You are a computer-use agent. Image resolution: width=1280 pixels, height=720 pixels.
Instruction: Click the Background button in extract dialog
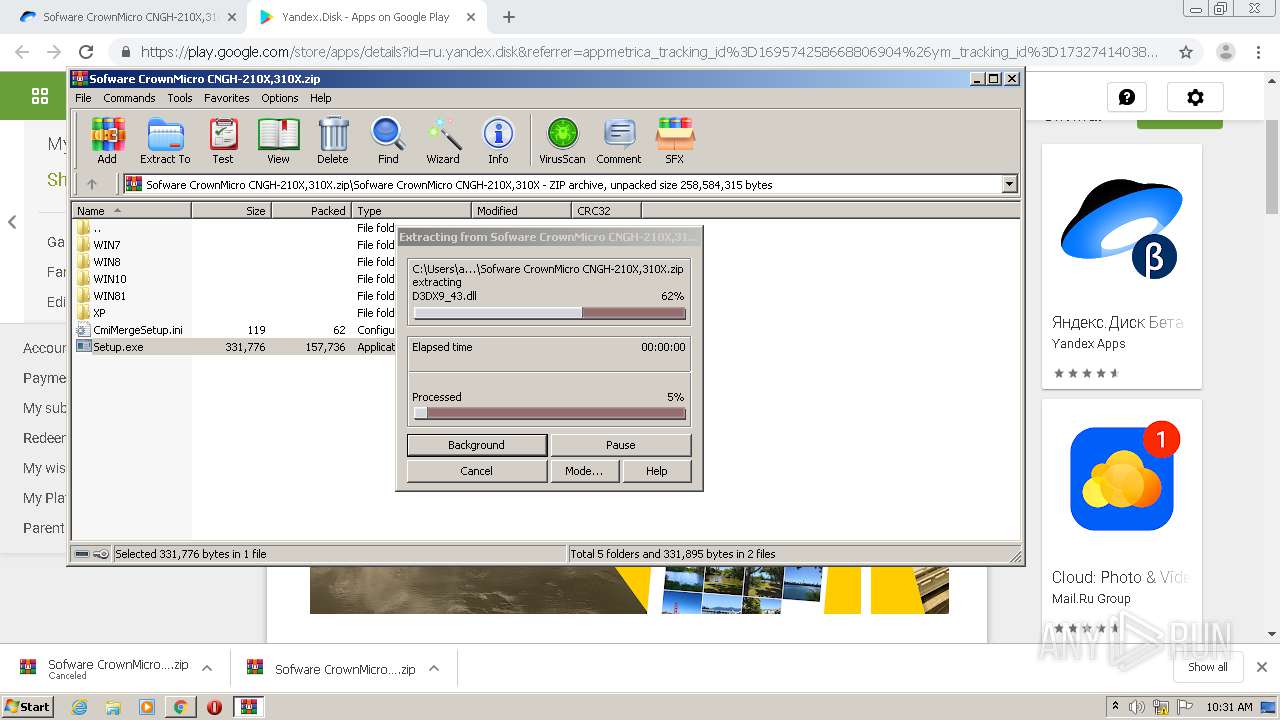(477, 445)
